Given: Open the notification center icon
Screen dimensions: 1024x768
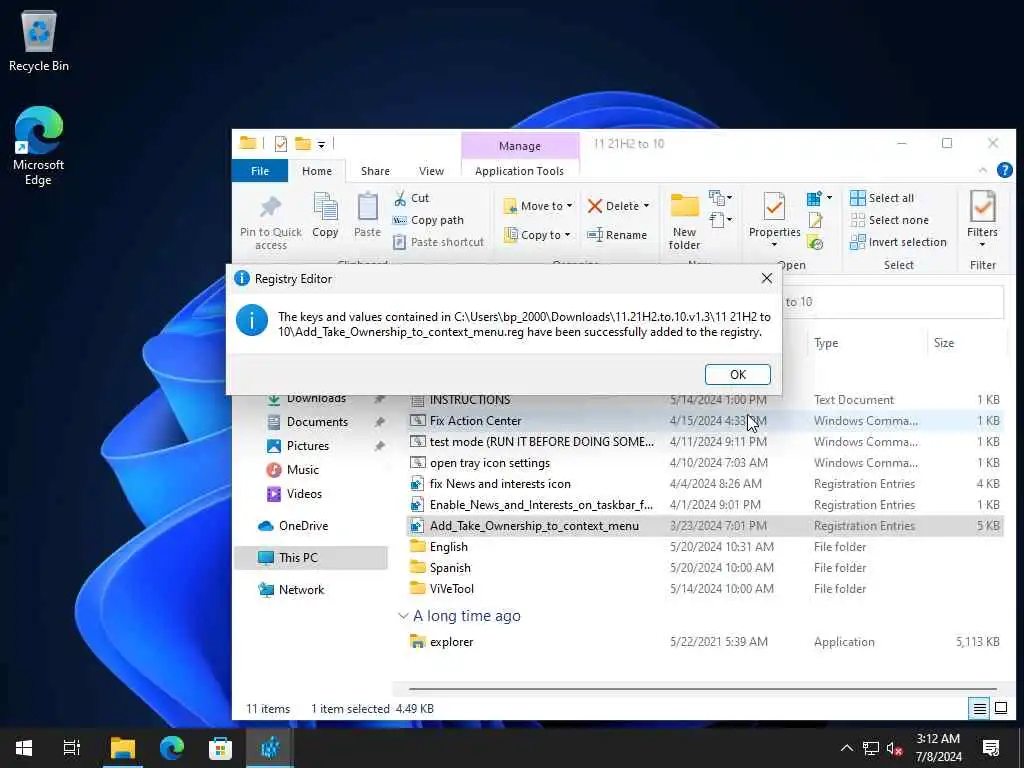Looking at the screenshot, I should click(x=991, y=748).
